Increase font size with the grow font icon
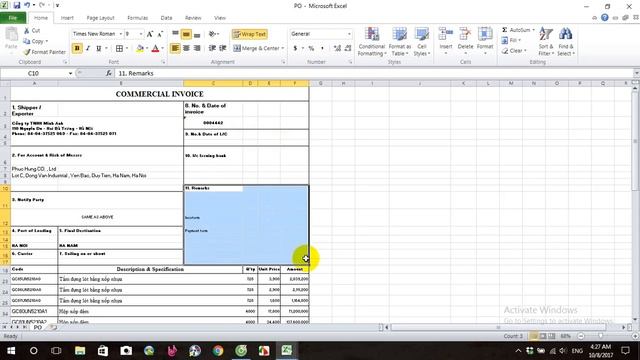Screen dimensions: 640x360 (x=150, y=34)
